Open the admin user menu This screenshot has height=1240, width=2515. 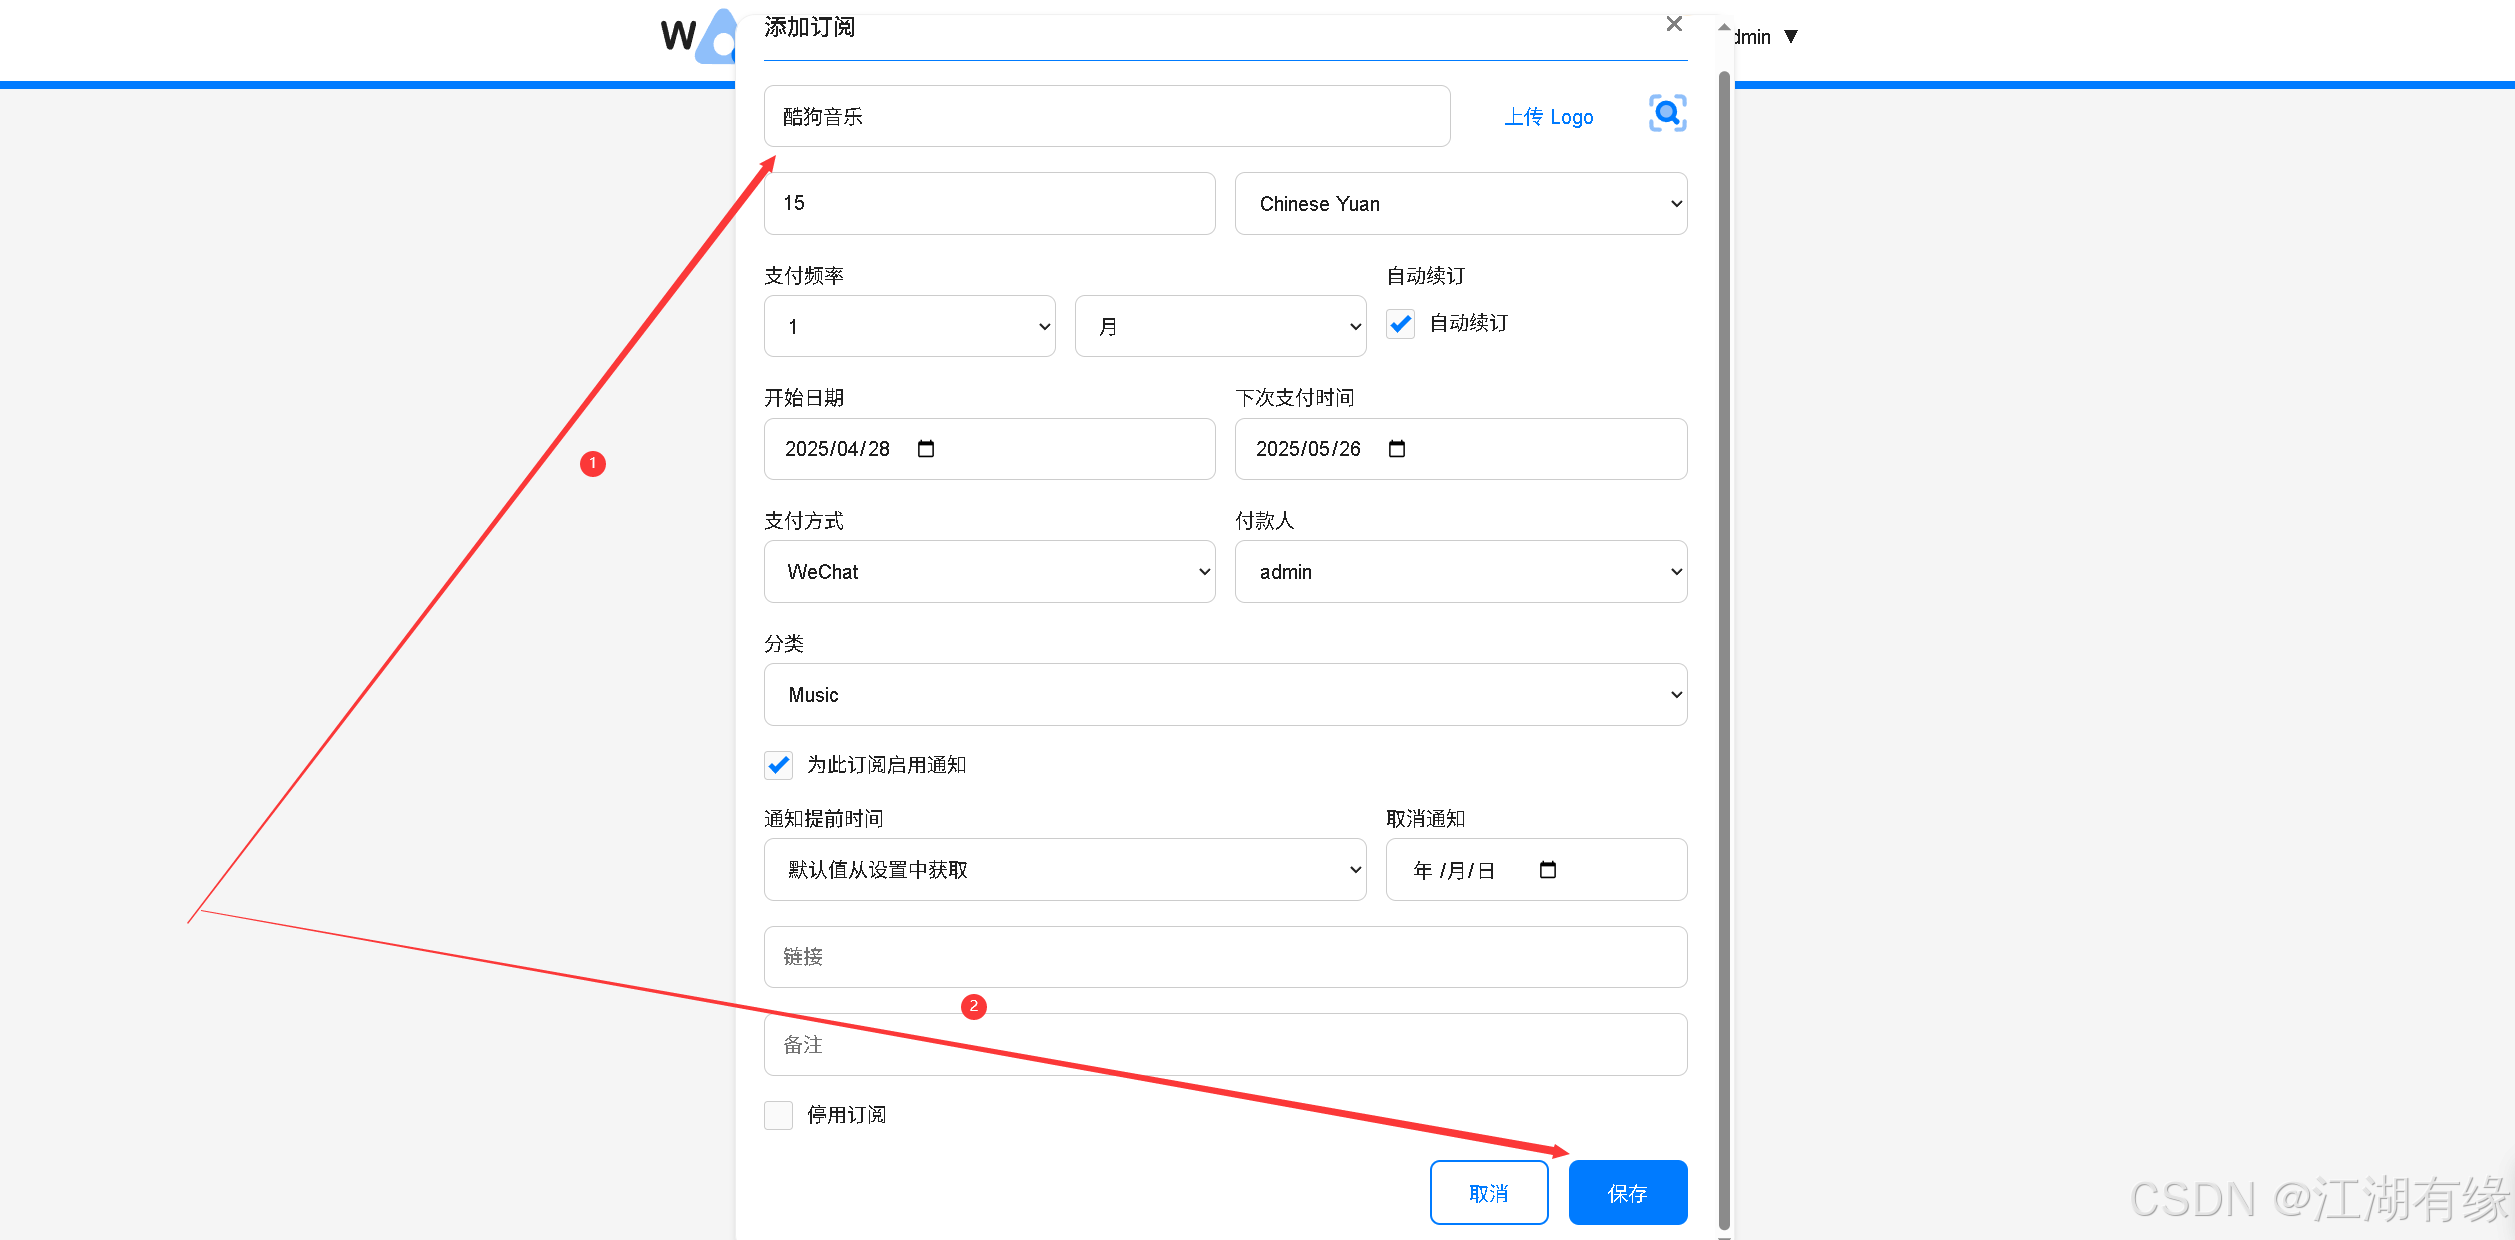coord(1765,36)
